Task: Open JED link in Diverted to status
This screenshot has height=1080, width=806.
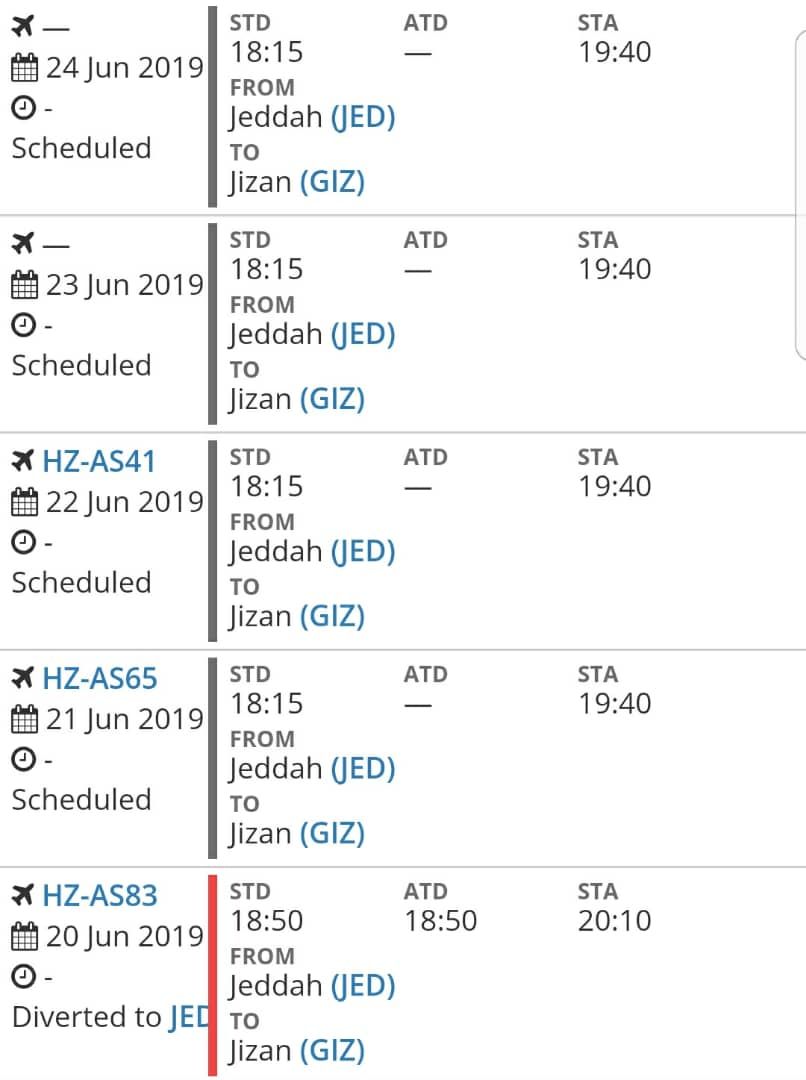Action: pos(189,1017)
